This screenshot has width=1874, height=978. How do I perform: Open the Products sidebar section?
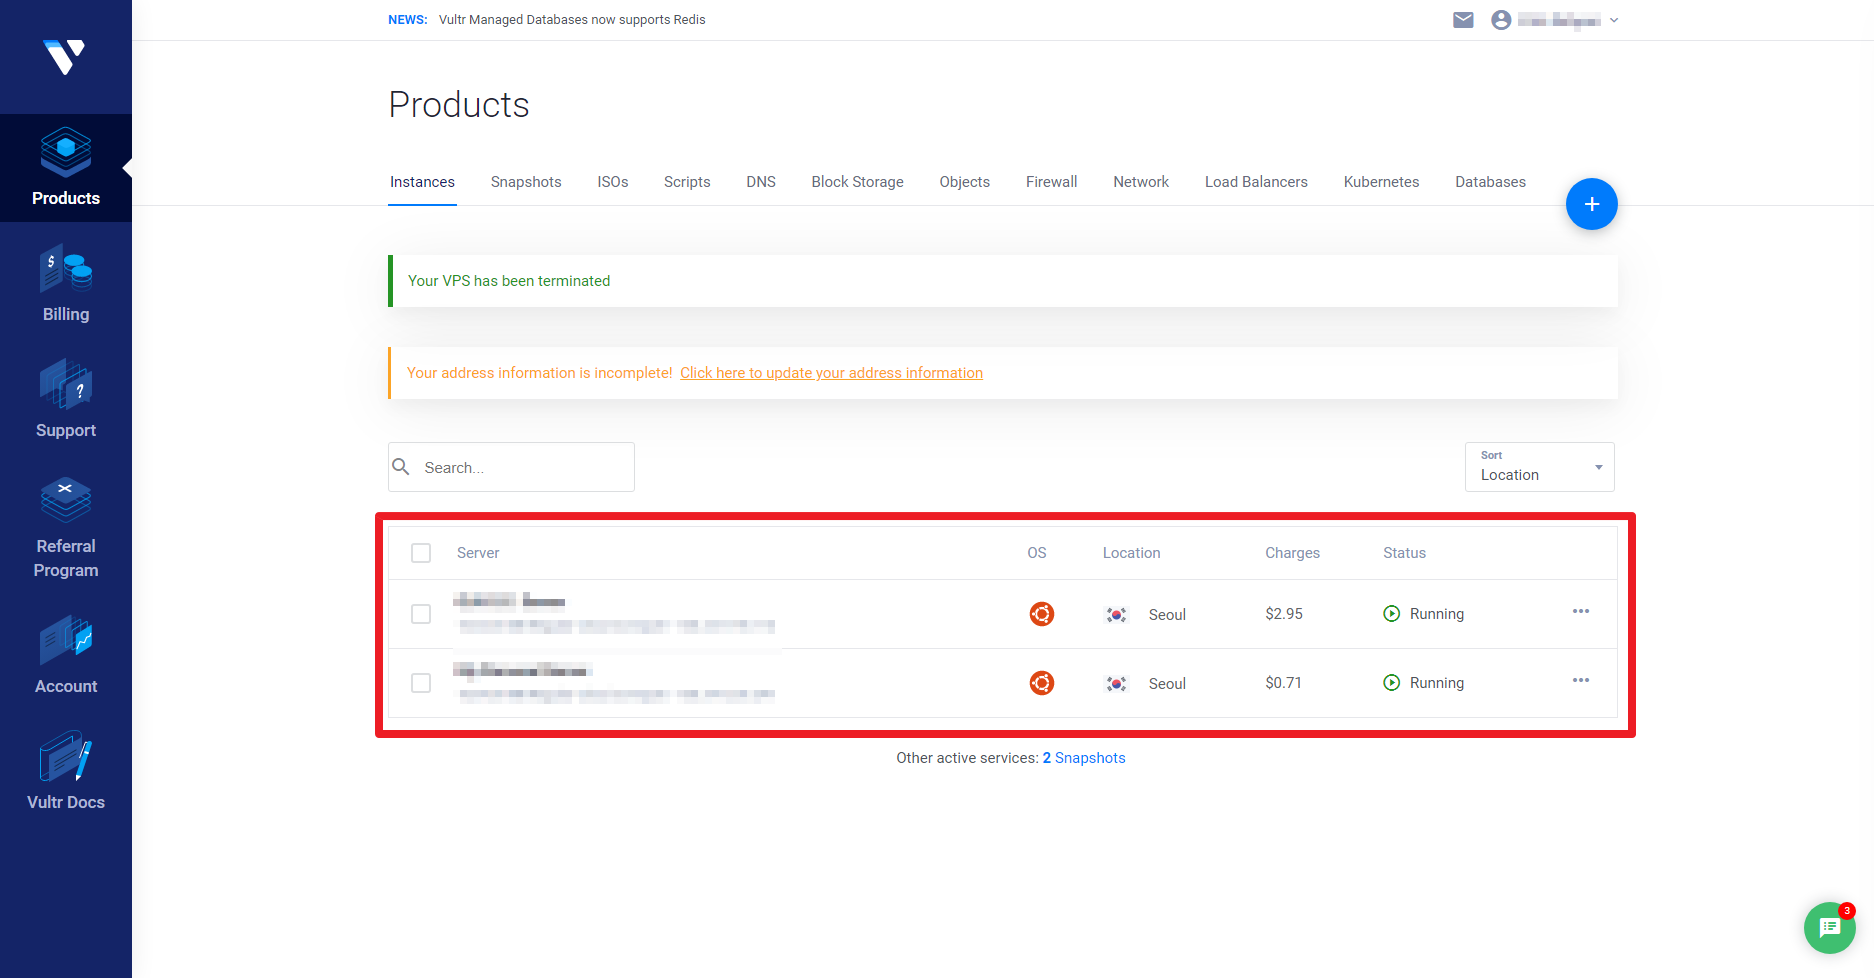tap(66, 168)
